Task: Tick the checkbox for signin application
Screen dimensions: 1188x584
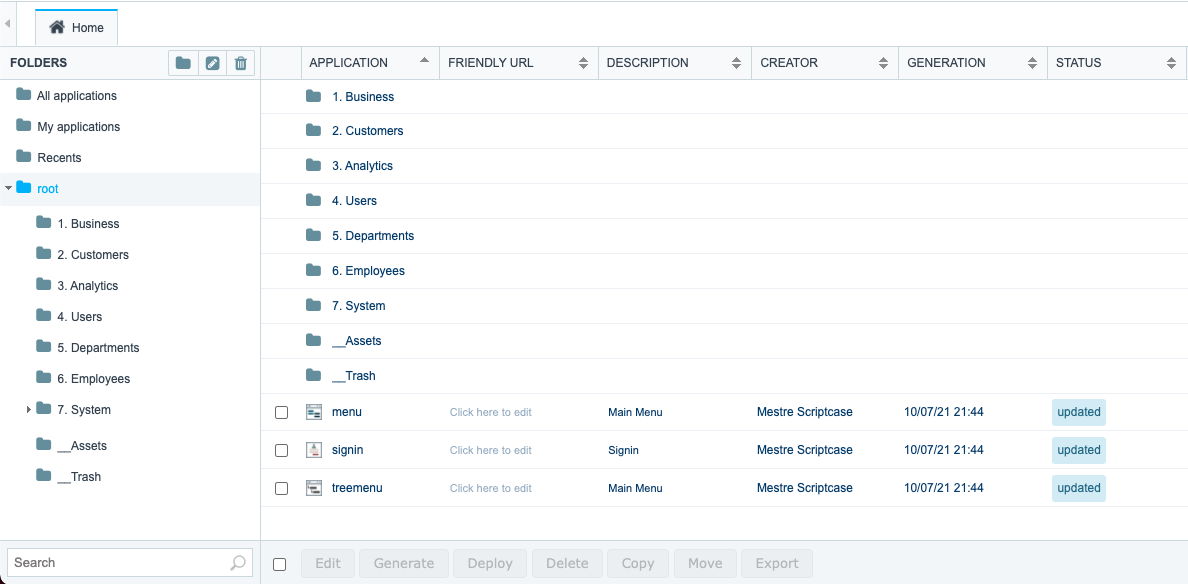Action: [x=281, y=451]
